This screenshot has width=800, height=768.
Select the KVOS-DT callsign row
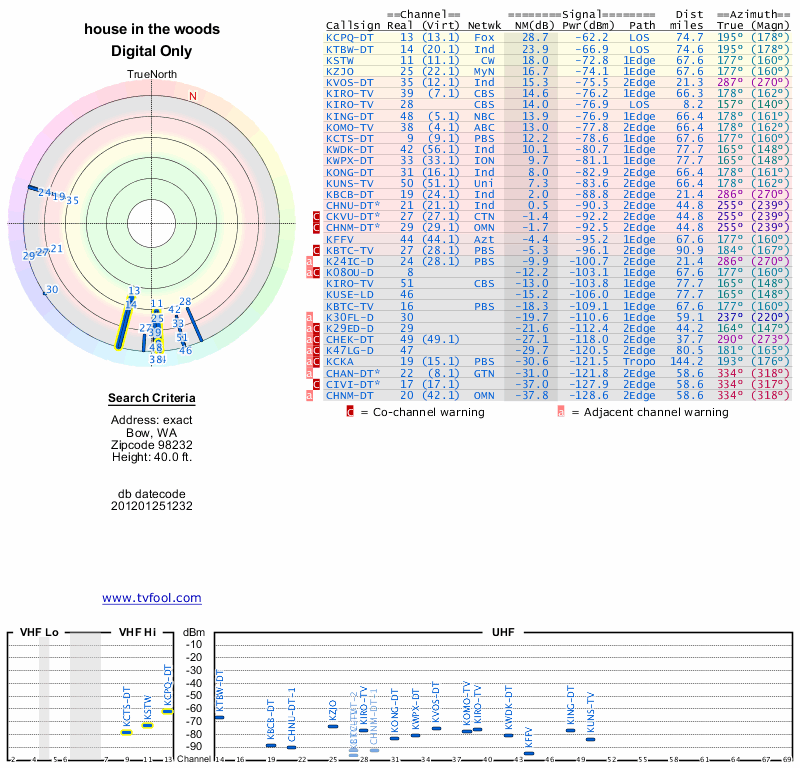click(x=353, y=82)
